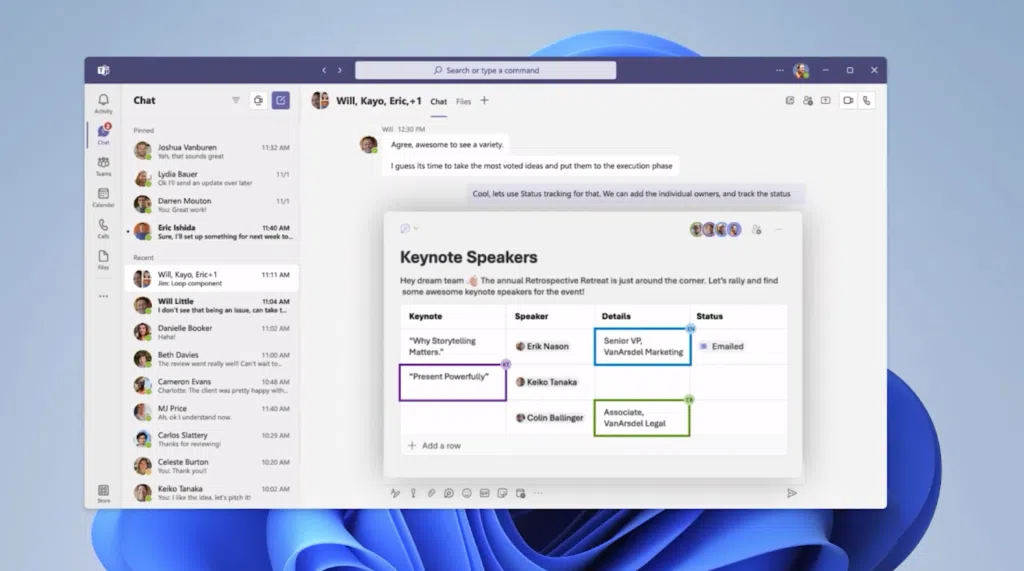This screenshot has width=1024, height=571.
Task: Show more apps ellipsis in sidebar
Action: 103,296
